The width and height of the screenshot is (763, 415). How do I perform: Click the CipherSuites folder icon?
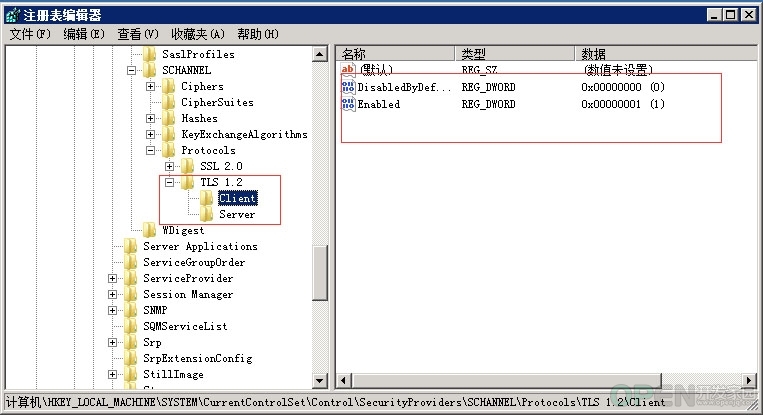[169, 102]
